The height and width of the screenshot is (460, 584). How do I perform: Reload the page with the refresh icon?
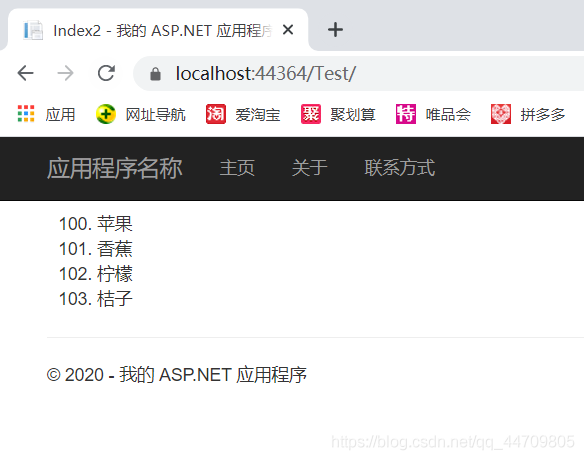point(106,73)
